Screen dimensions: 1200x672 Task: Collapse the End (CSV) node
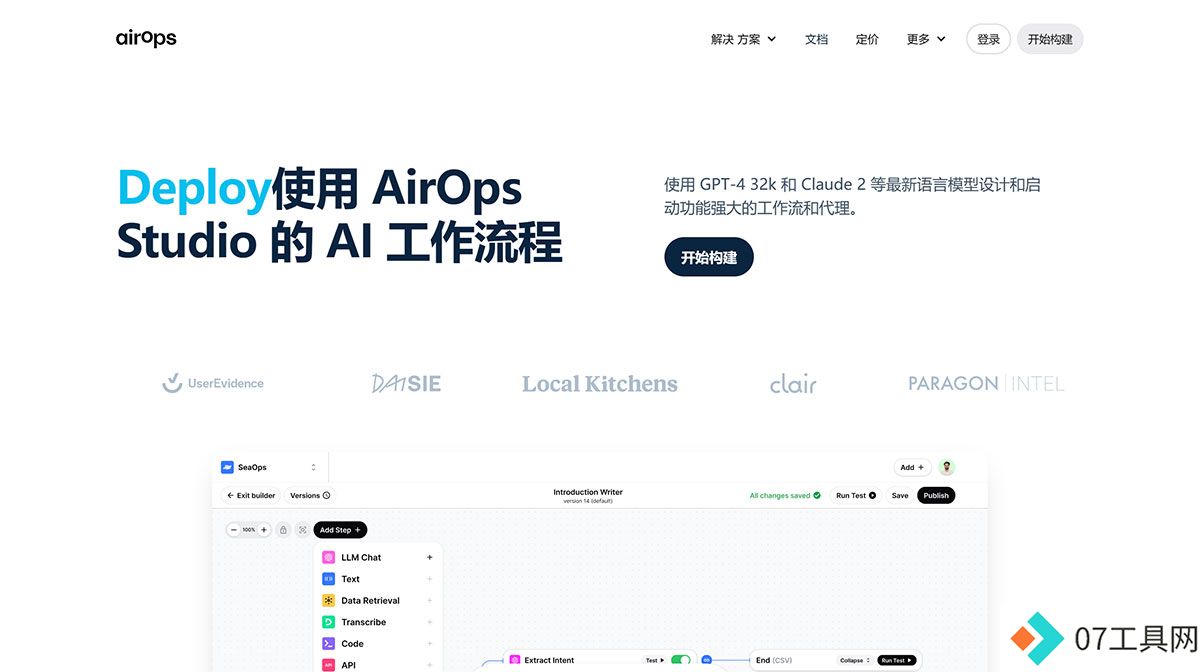855,660
